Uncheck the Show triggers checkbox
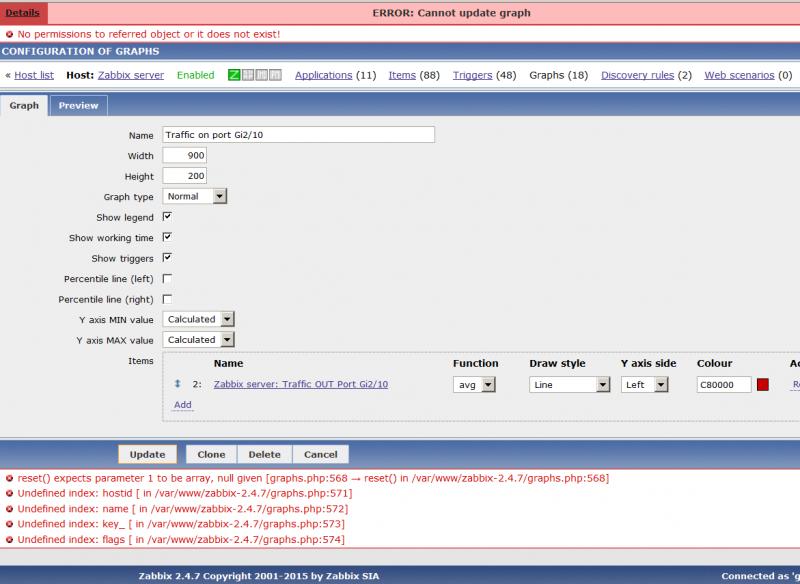800x584 pixels. pyautogui.click(x=167, y=258)
